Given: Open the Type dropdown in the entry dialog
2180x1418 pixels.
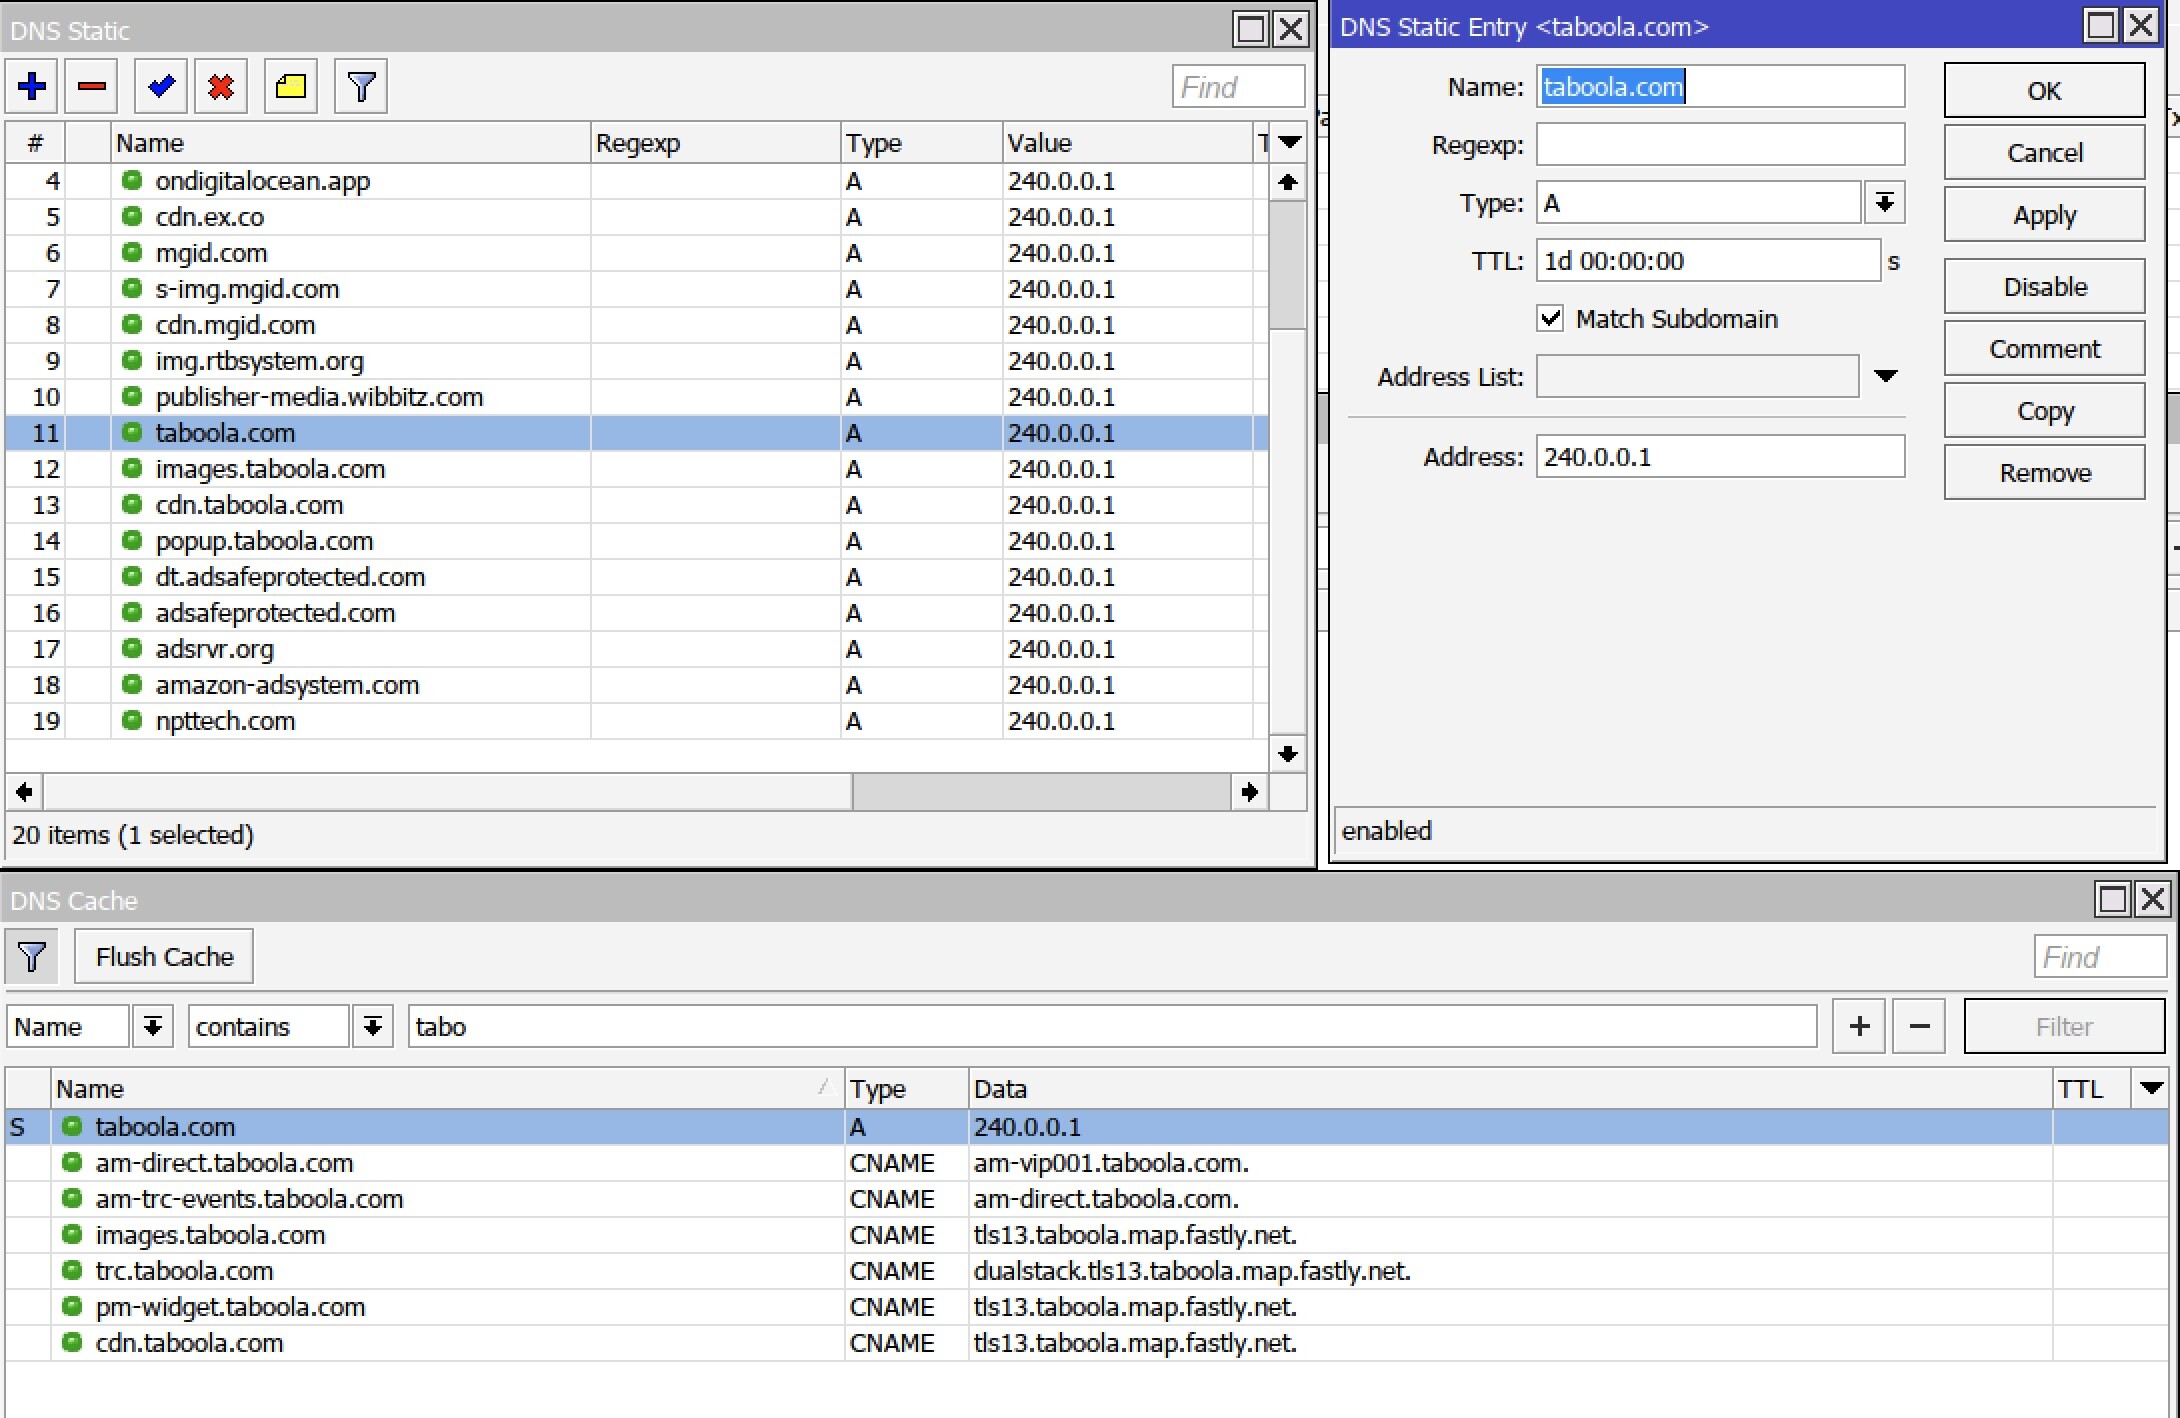Looking at the screenshot, I should (x=1886, y=202).
